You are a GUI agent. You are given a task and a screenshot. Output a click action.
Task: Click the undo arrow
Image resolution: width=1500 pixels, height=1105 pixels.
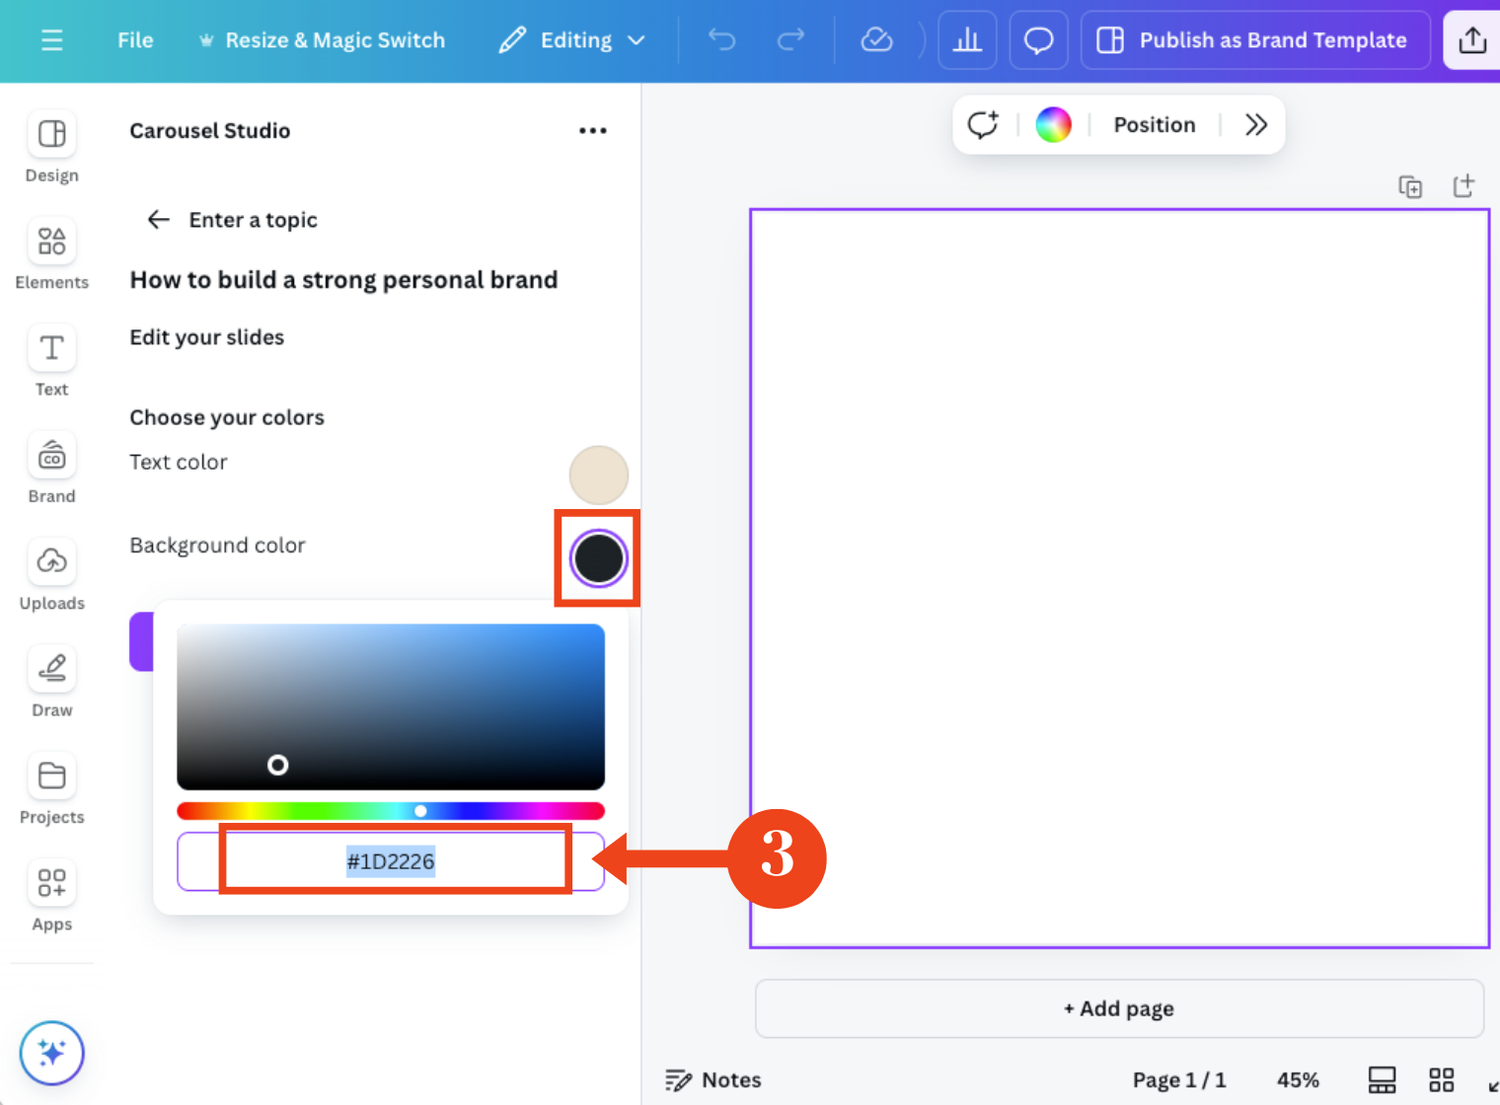pos(721,40)
